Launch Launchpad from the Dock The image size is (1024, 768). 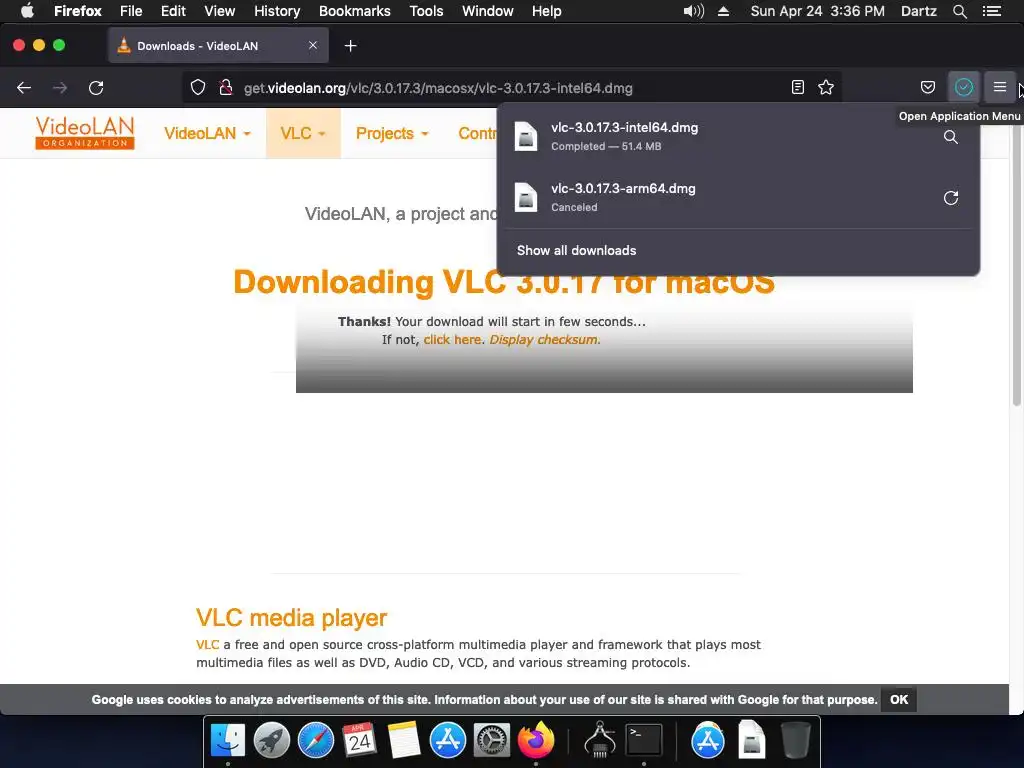(x=272, y=740)
